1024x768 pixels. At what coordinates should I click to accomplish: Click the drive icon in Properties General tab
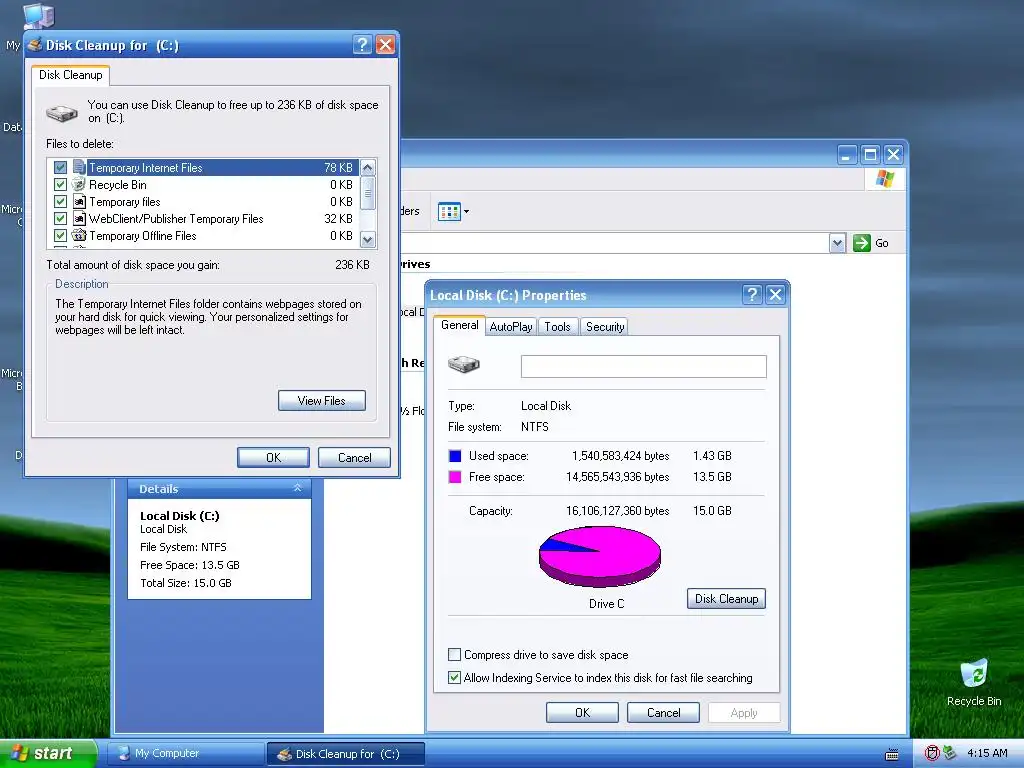point(464,364)
